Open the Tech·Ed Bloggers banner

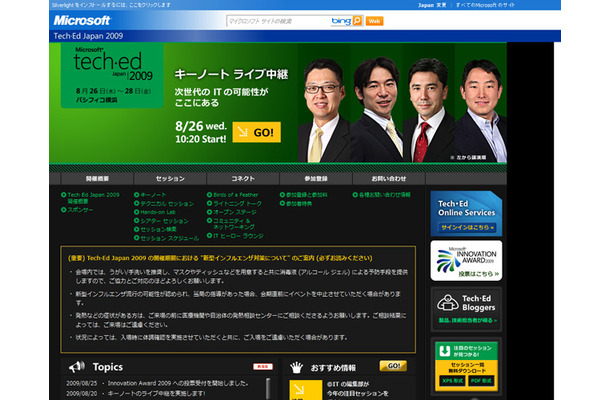pos(466,309)
